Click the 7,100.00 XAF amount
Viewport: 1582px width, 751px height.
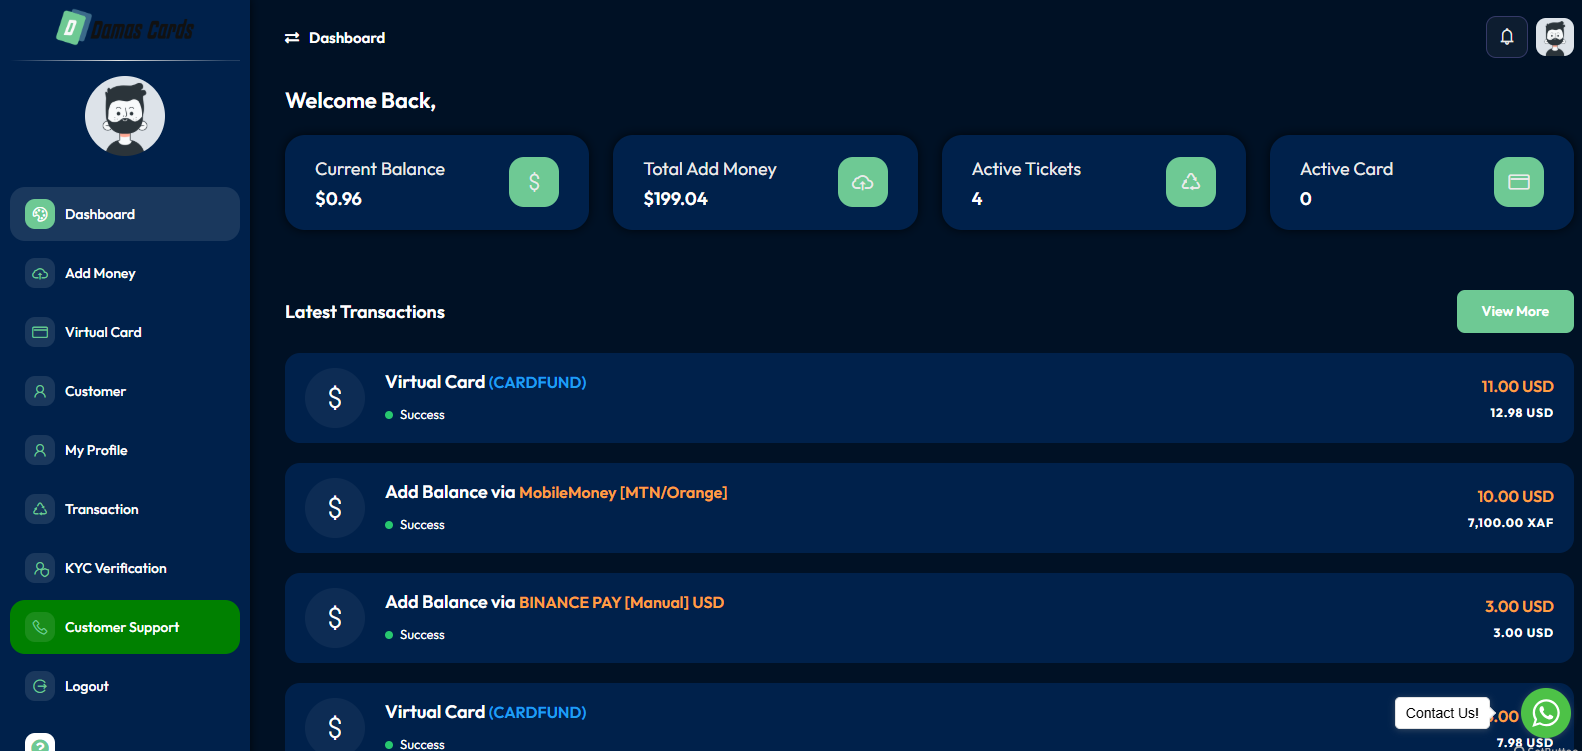click(1510, 522)
